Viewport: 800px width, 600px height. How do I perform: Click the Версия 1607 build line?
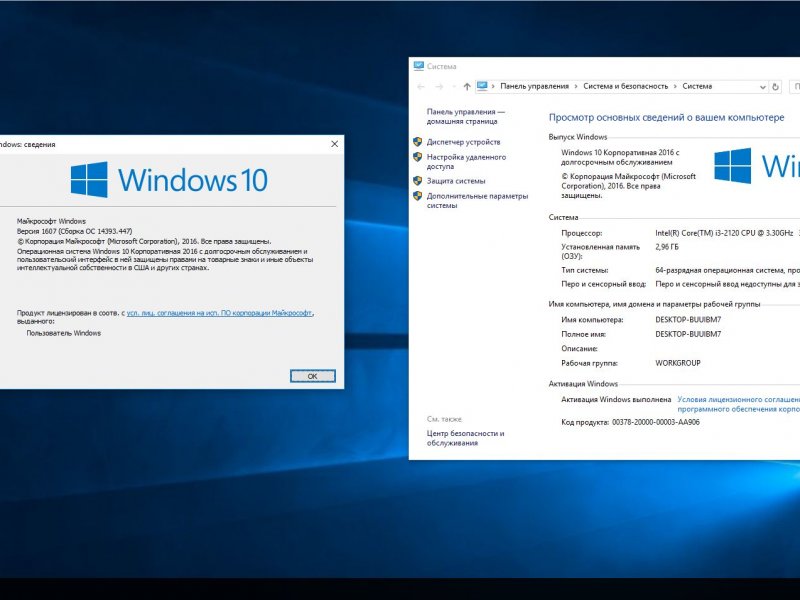pos(74,231)
